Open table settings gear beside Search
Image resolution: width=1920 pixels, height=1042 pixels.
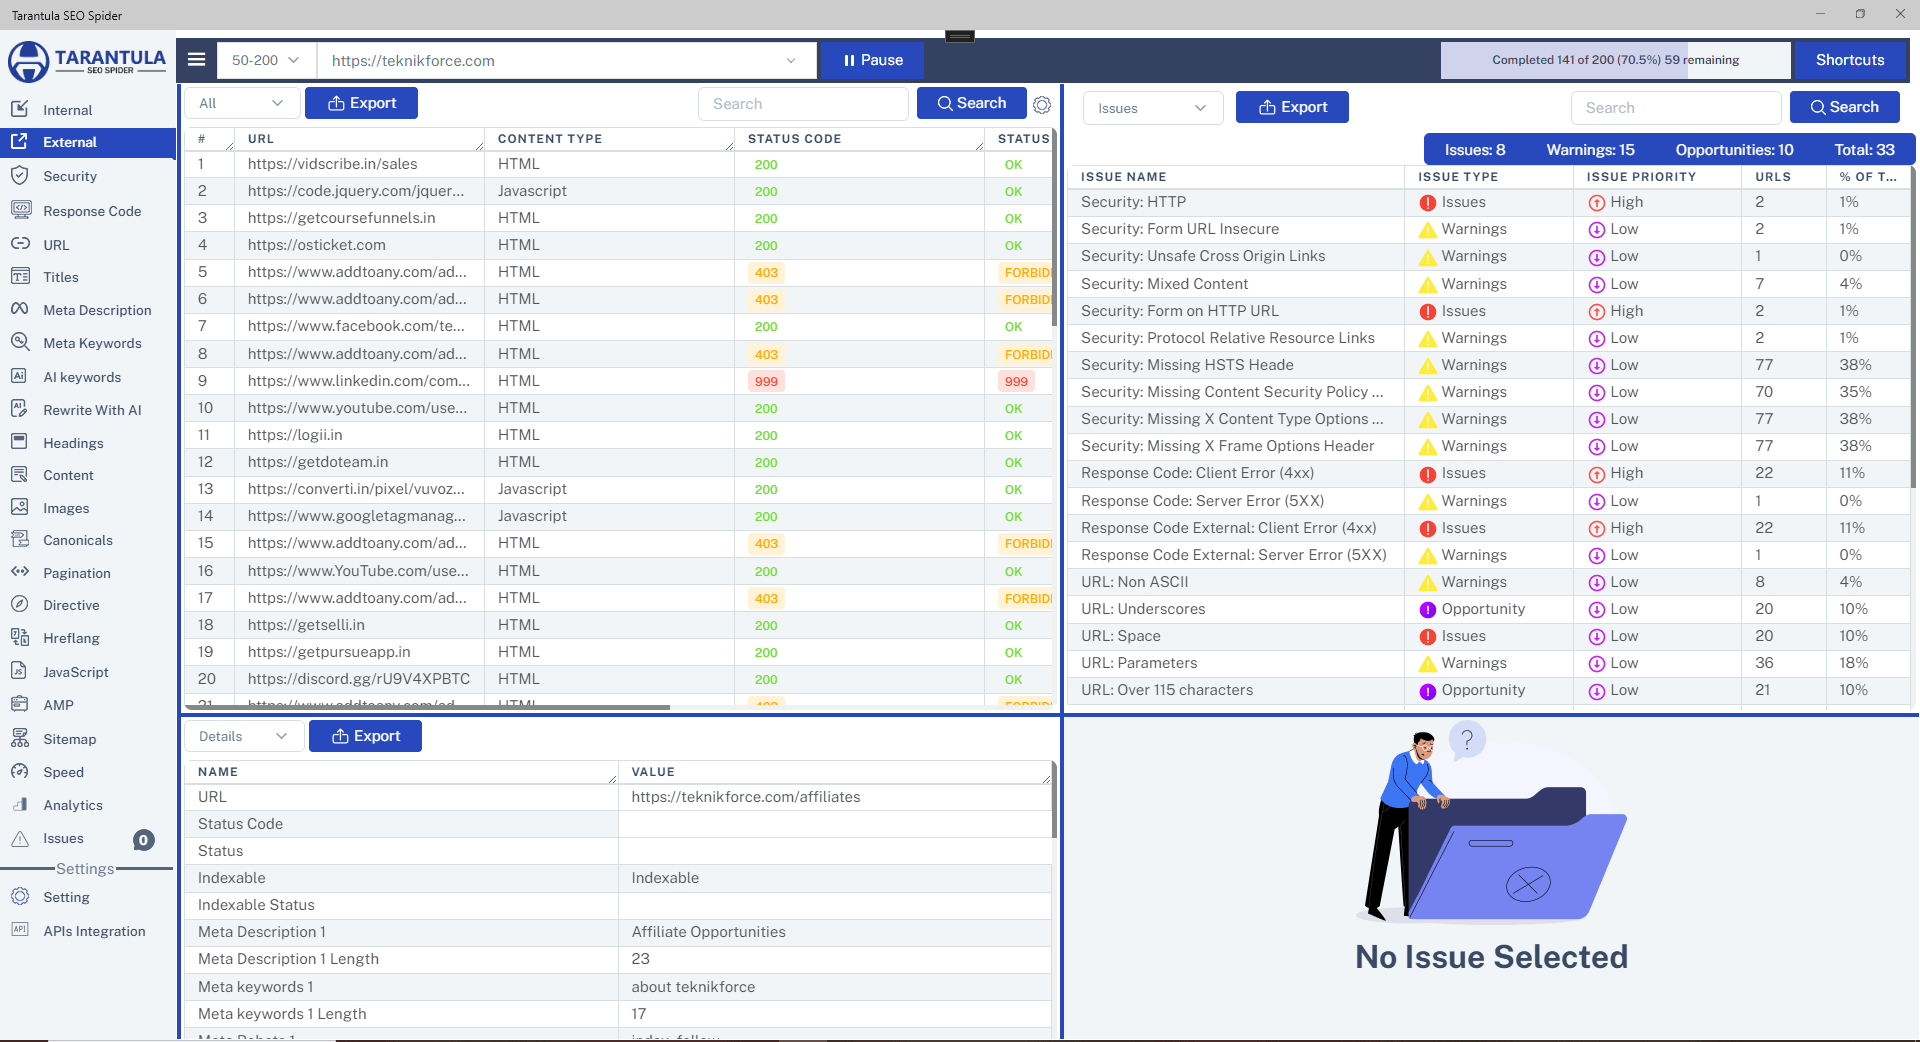click(1042, 104)
